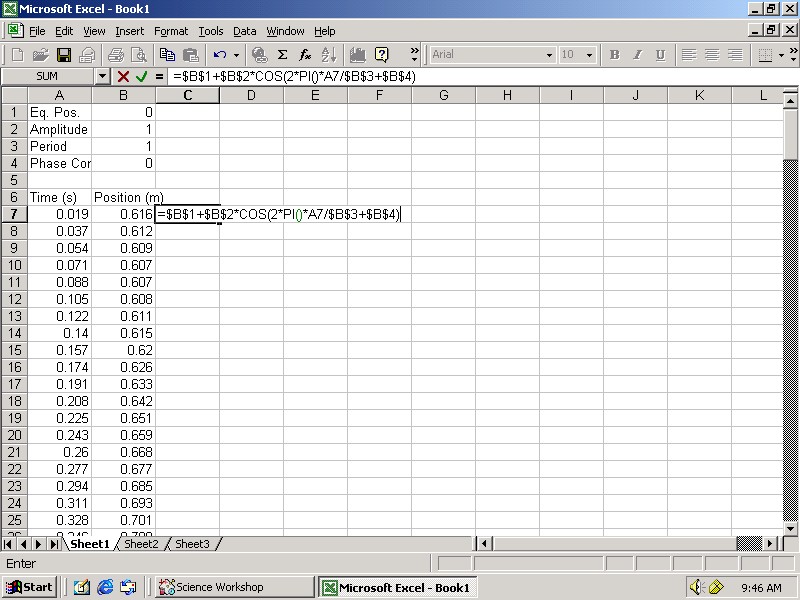Toggle Underline formatting
The image size is (800, 600).
[x=660, y=55]
